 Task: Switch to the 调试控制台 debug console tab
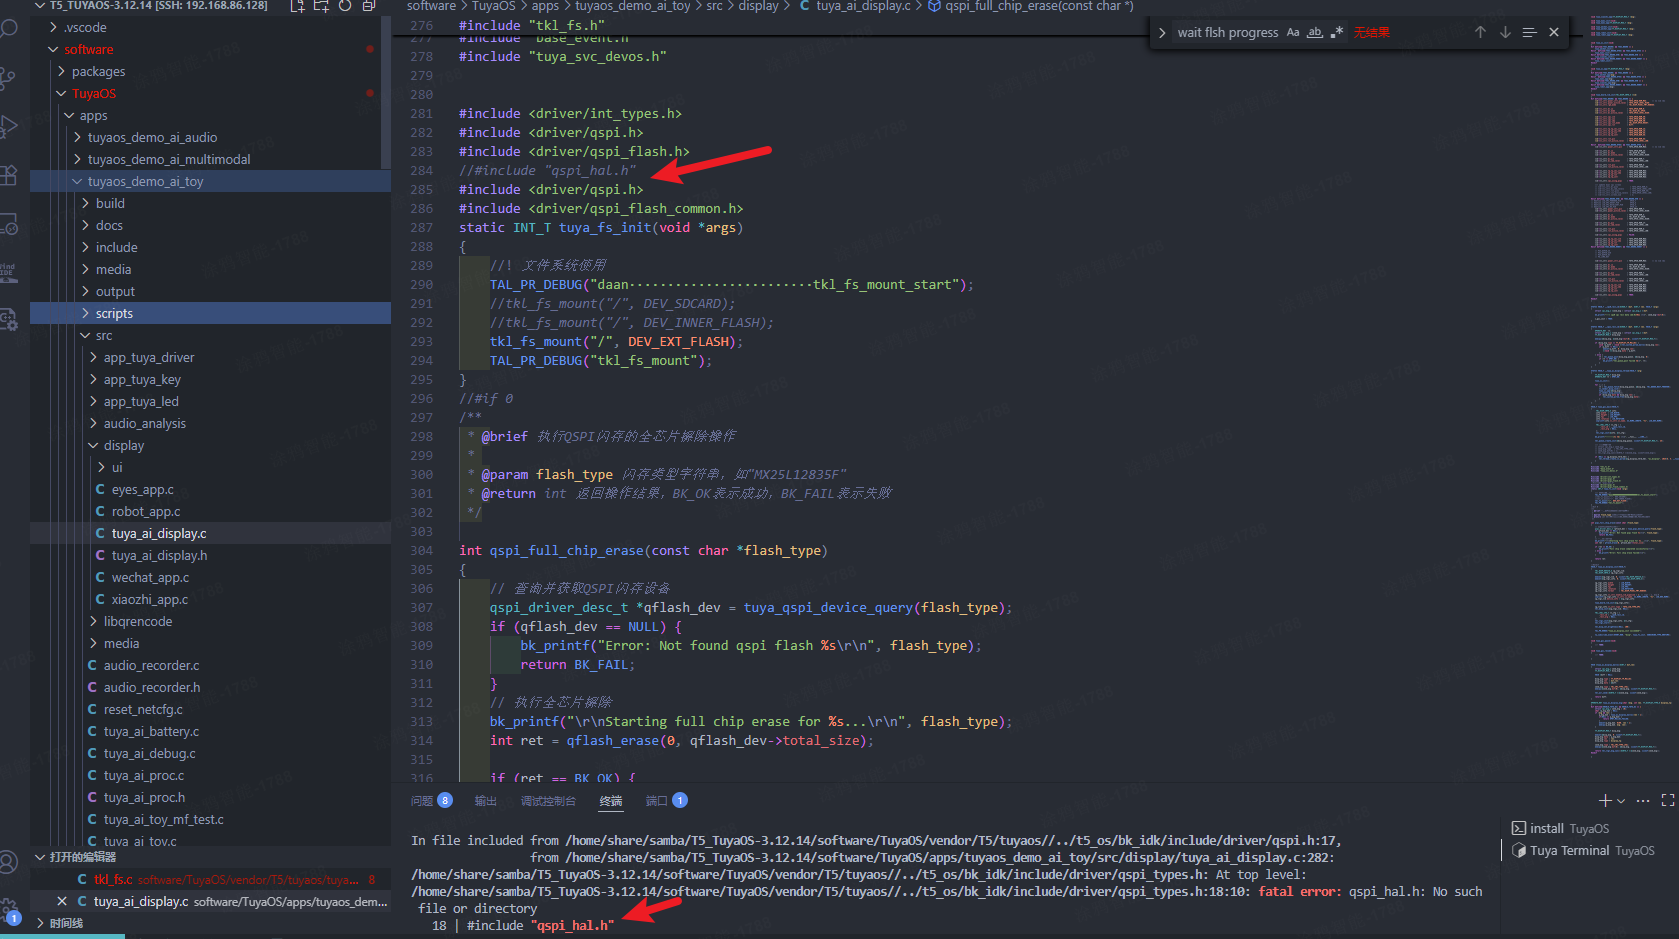click(548, 800)
